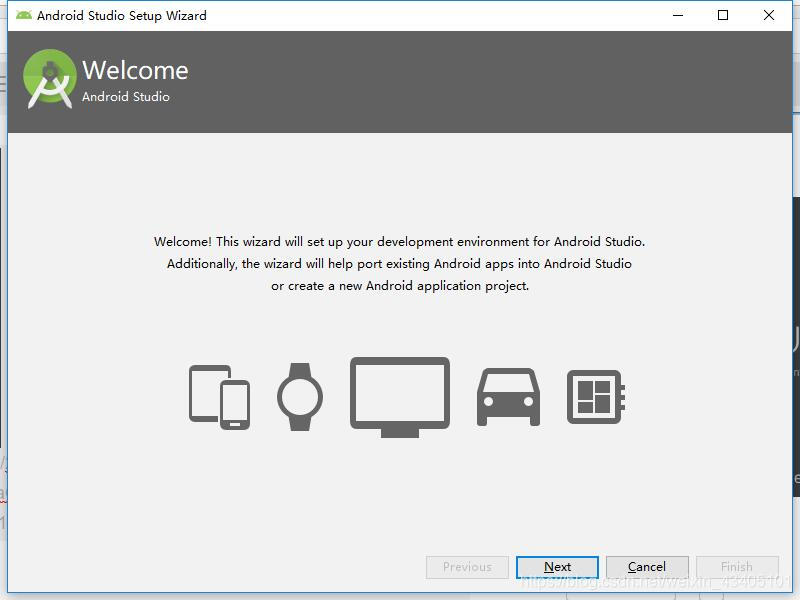
Task: Click the phone and tablet device icon
Action: click(219, 397)
